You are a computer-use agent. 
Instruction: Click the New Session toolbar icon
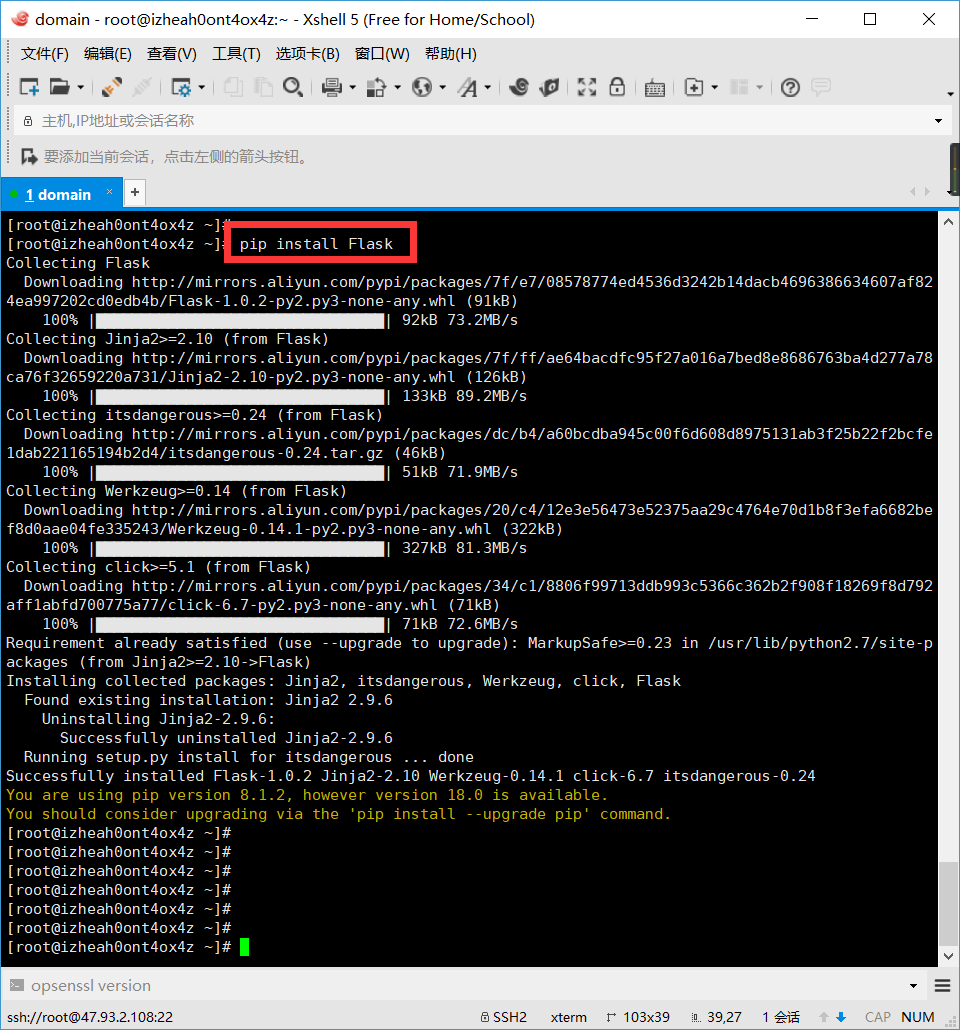[x=30, y=87]
